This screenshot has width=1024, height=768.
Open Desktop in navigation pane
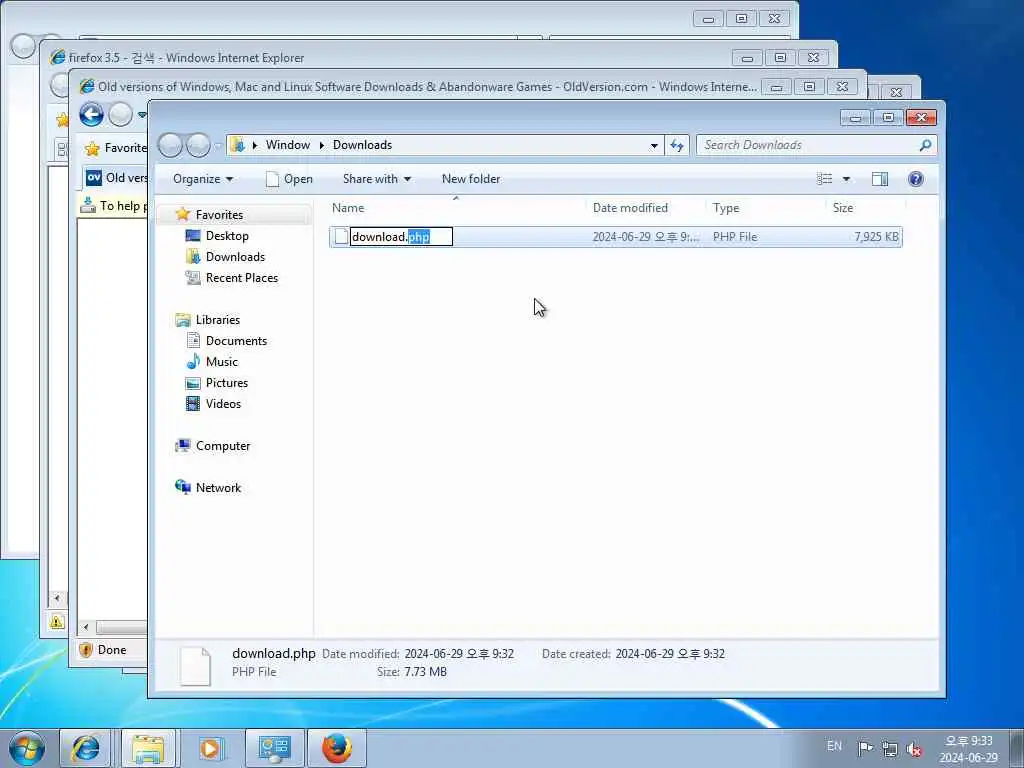pyautogui.click(x=227, y=236)
